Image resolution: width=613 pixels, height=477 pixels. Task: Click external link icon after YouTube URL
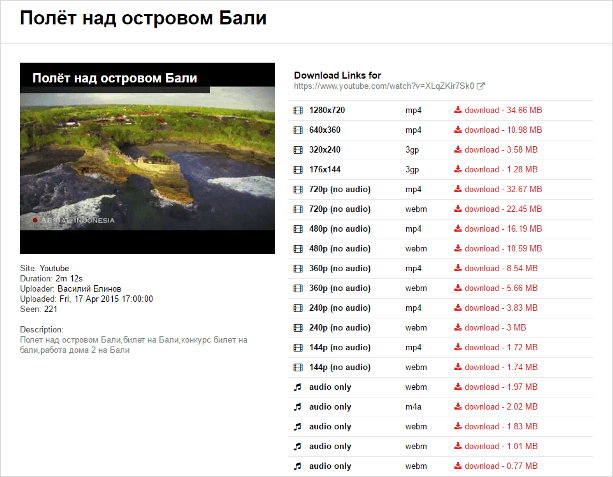coord(481,86)
